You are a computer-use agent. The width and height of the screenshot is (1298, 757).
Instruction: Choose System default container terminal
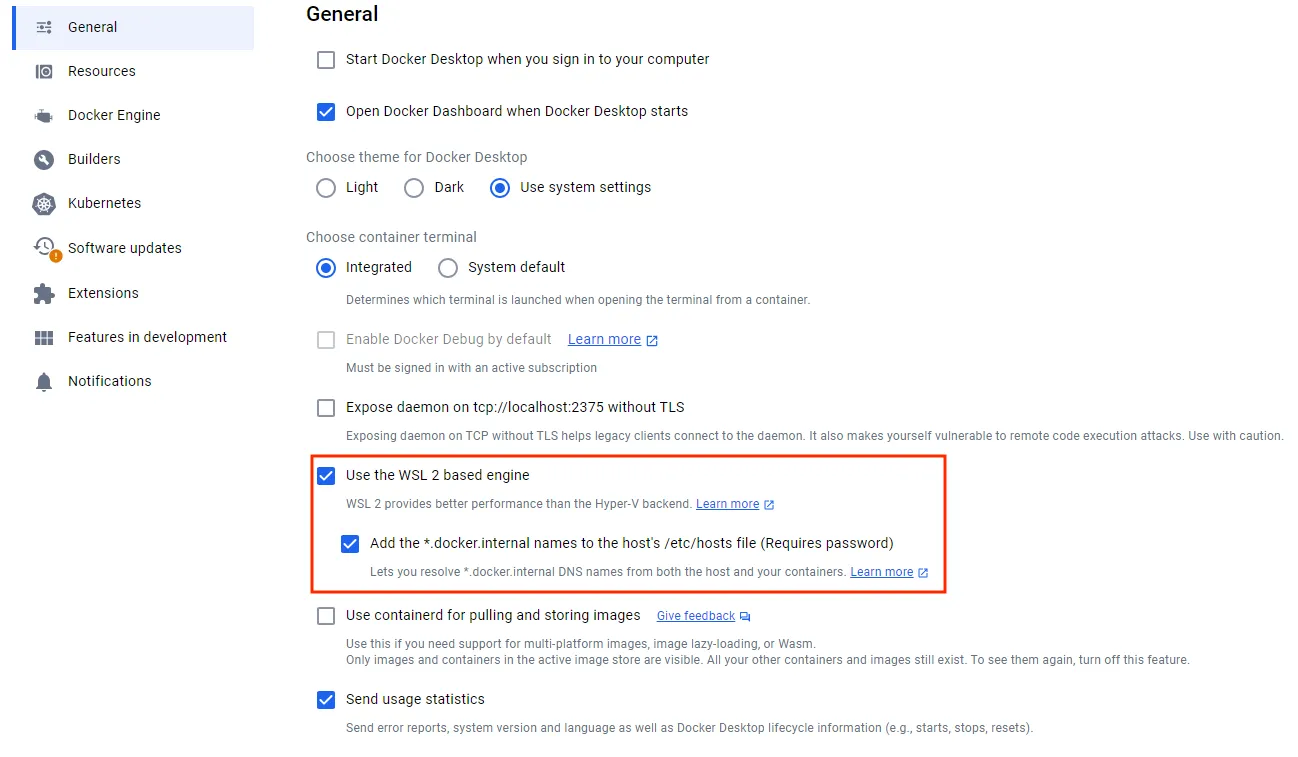448,268
